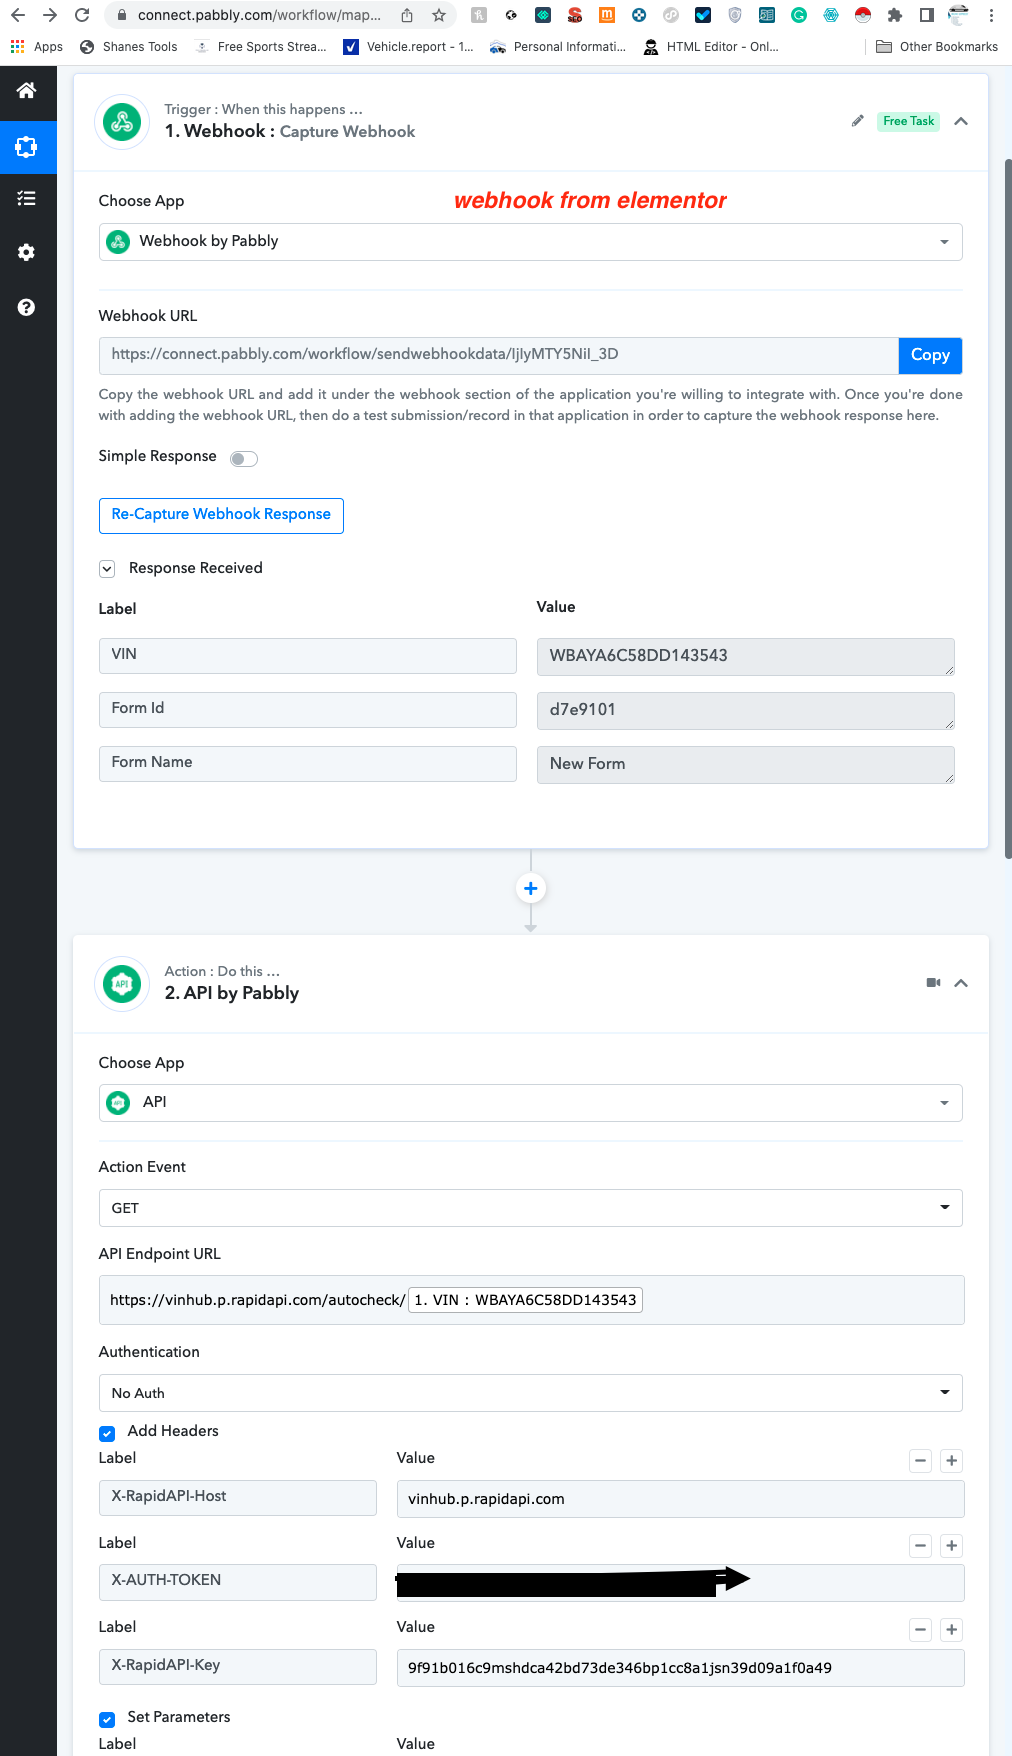The image size is (1012, 1756).
Task: Open the Chrome three-dot menu
Action: (x=991, y=15)
